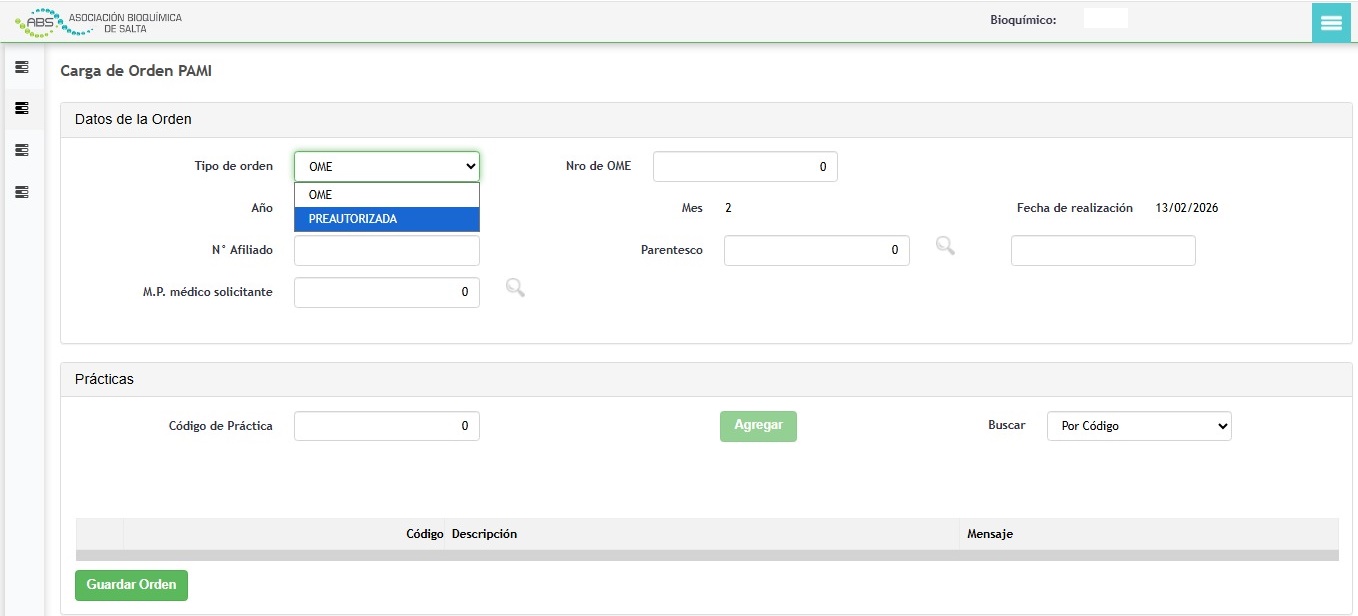This screenshot has height=616, width=1358.
Task: Click the M.P. médico solicitante input
Action: (386, 292)
